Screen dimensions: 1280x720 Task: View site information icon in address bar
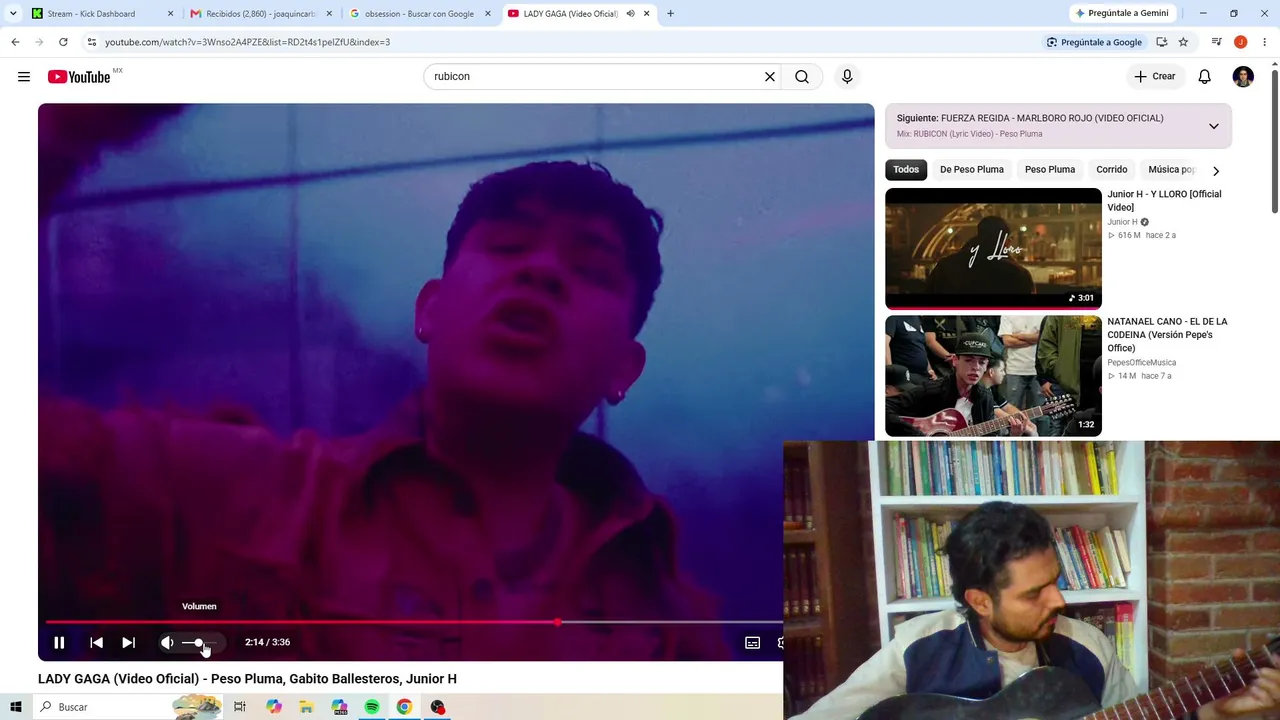click(91, 42)
